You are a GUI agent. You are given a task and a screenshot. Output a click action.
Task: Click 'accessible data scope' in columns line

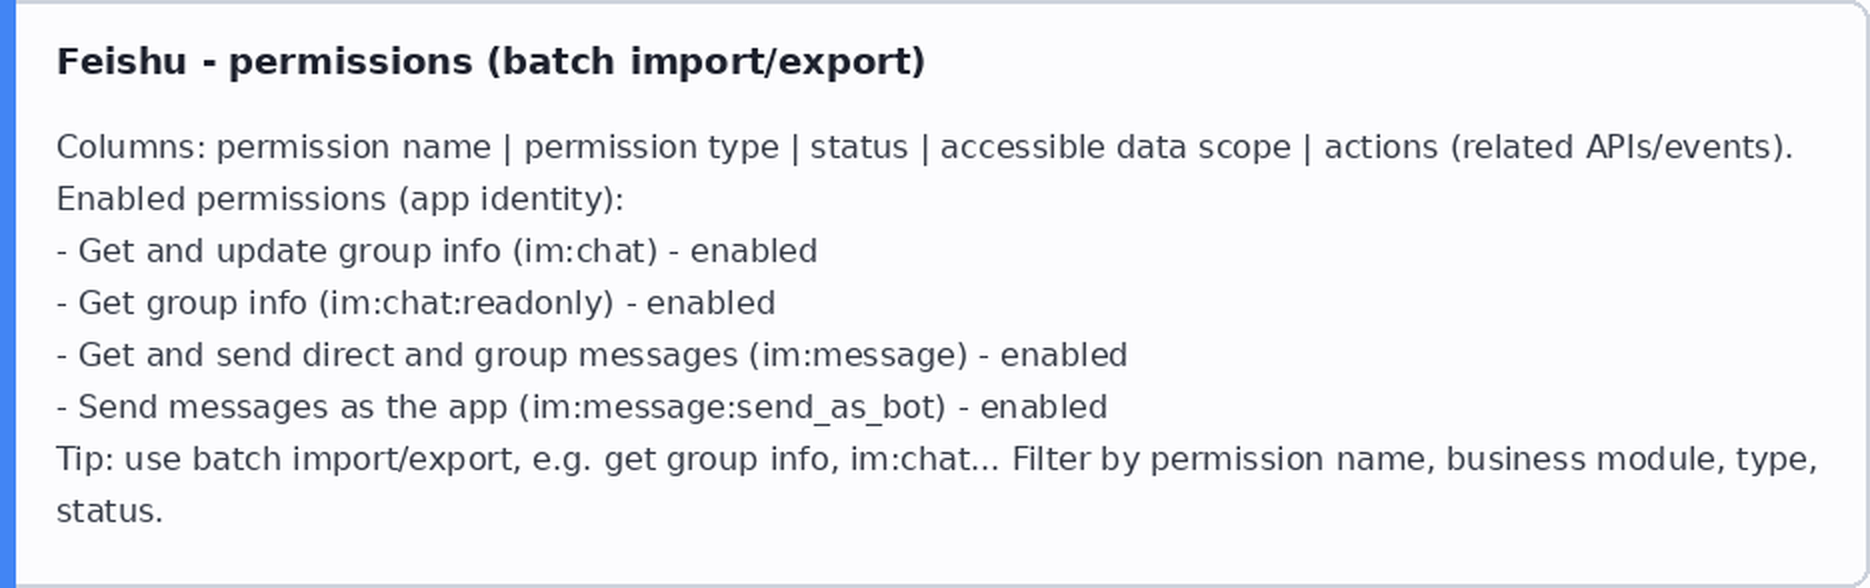click(x=1115, y=148)
